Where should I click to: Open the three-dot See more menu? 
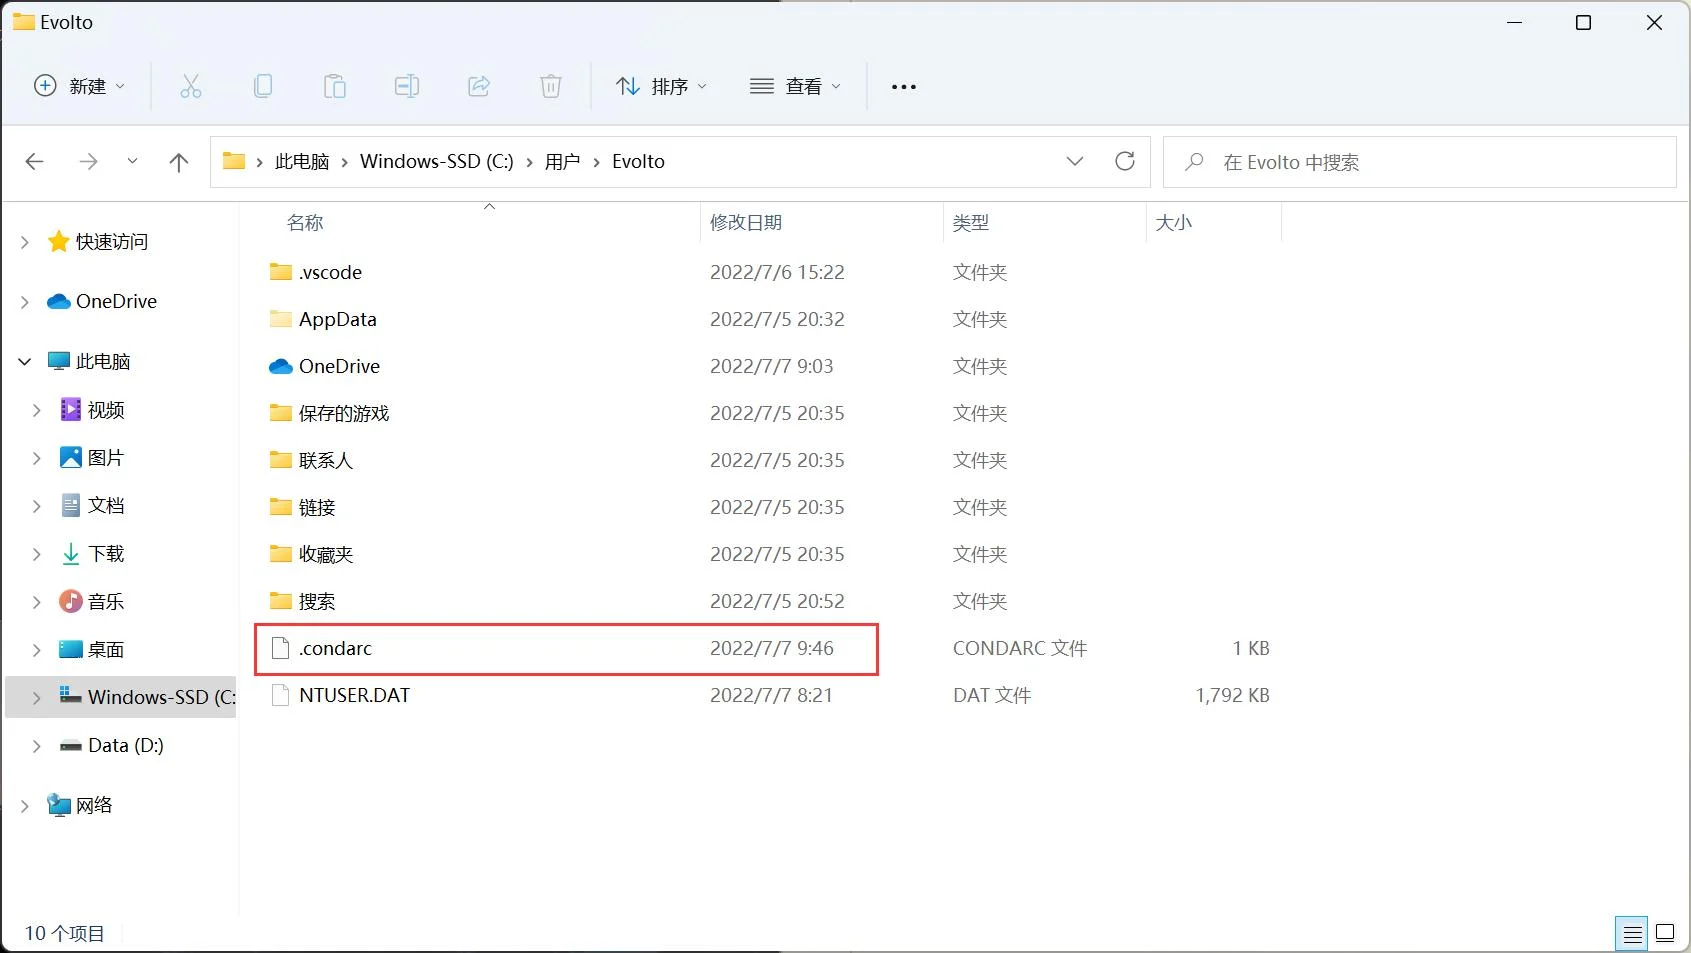point(904,87)
